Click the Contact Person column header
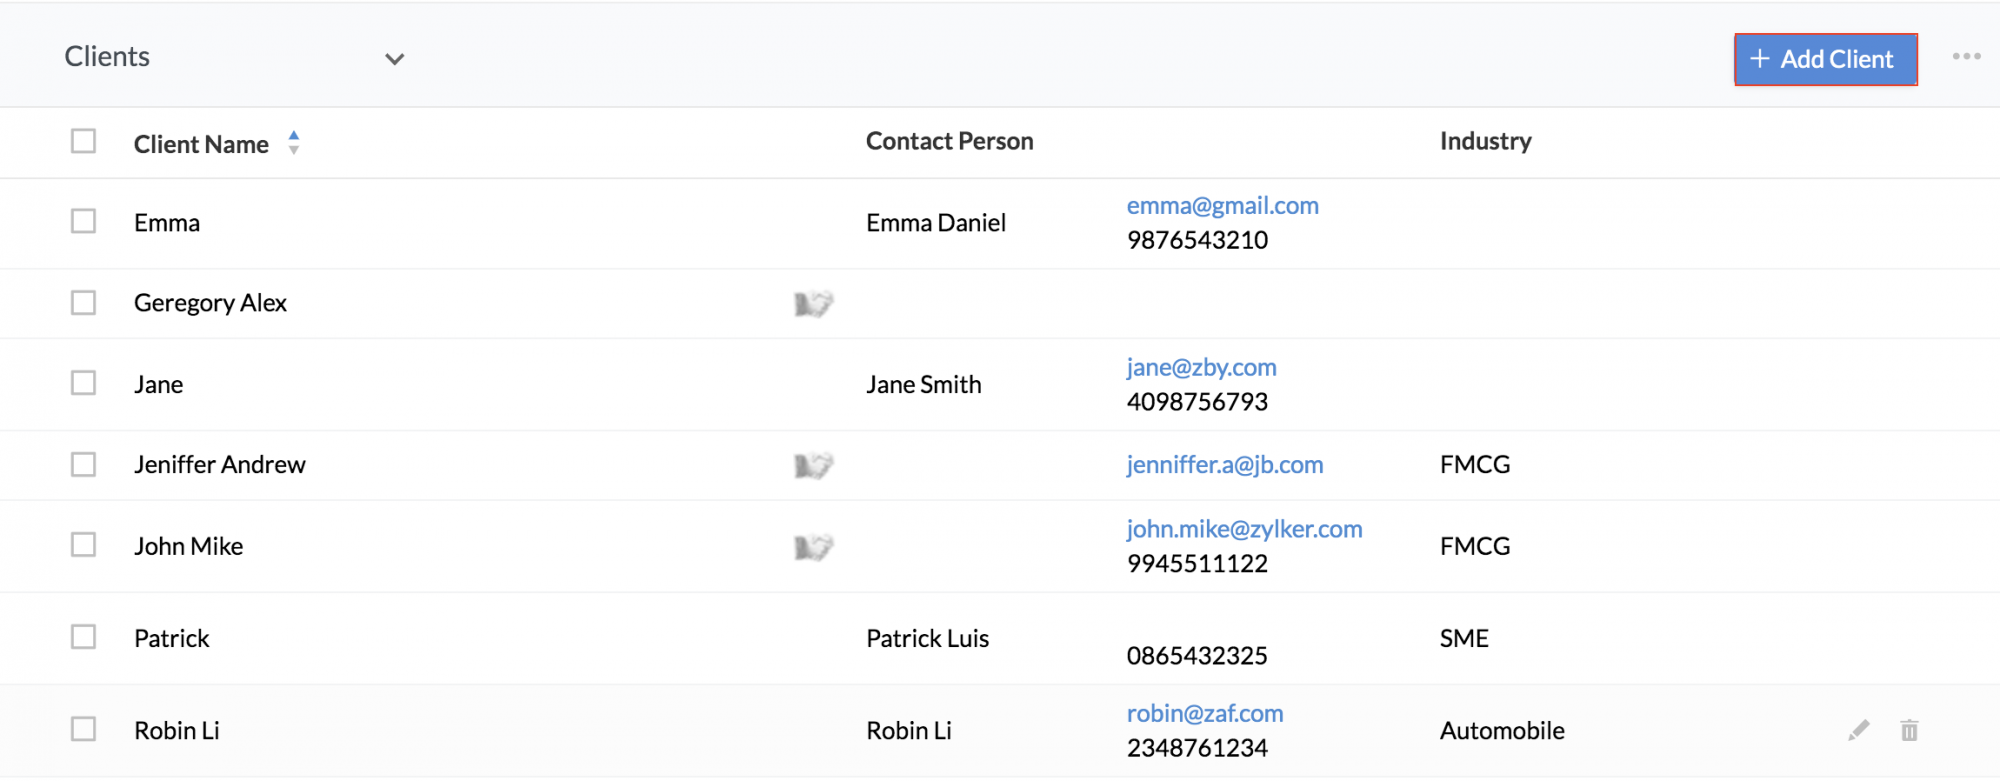Viewport: 2000px width, 781px height. 949,141
